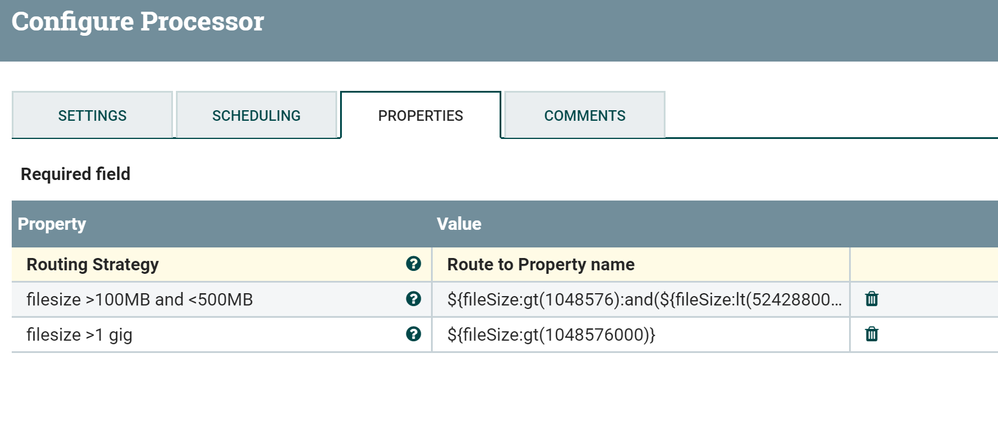Click the Property column header
The height and width of the screenshot is (438, 998).
52,224
